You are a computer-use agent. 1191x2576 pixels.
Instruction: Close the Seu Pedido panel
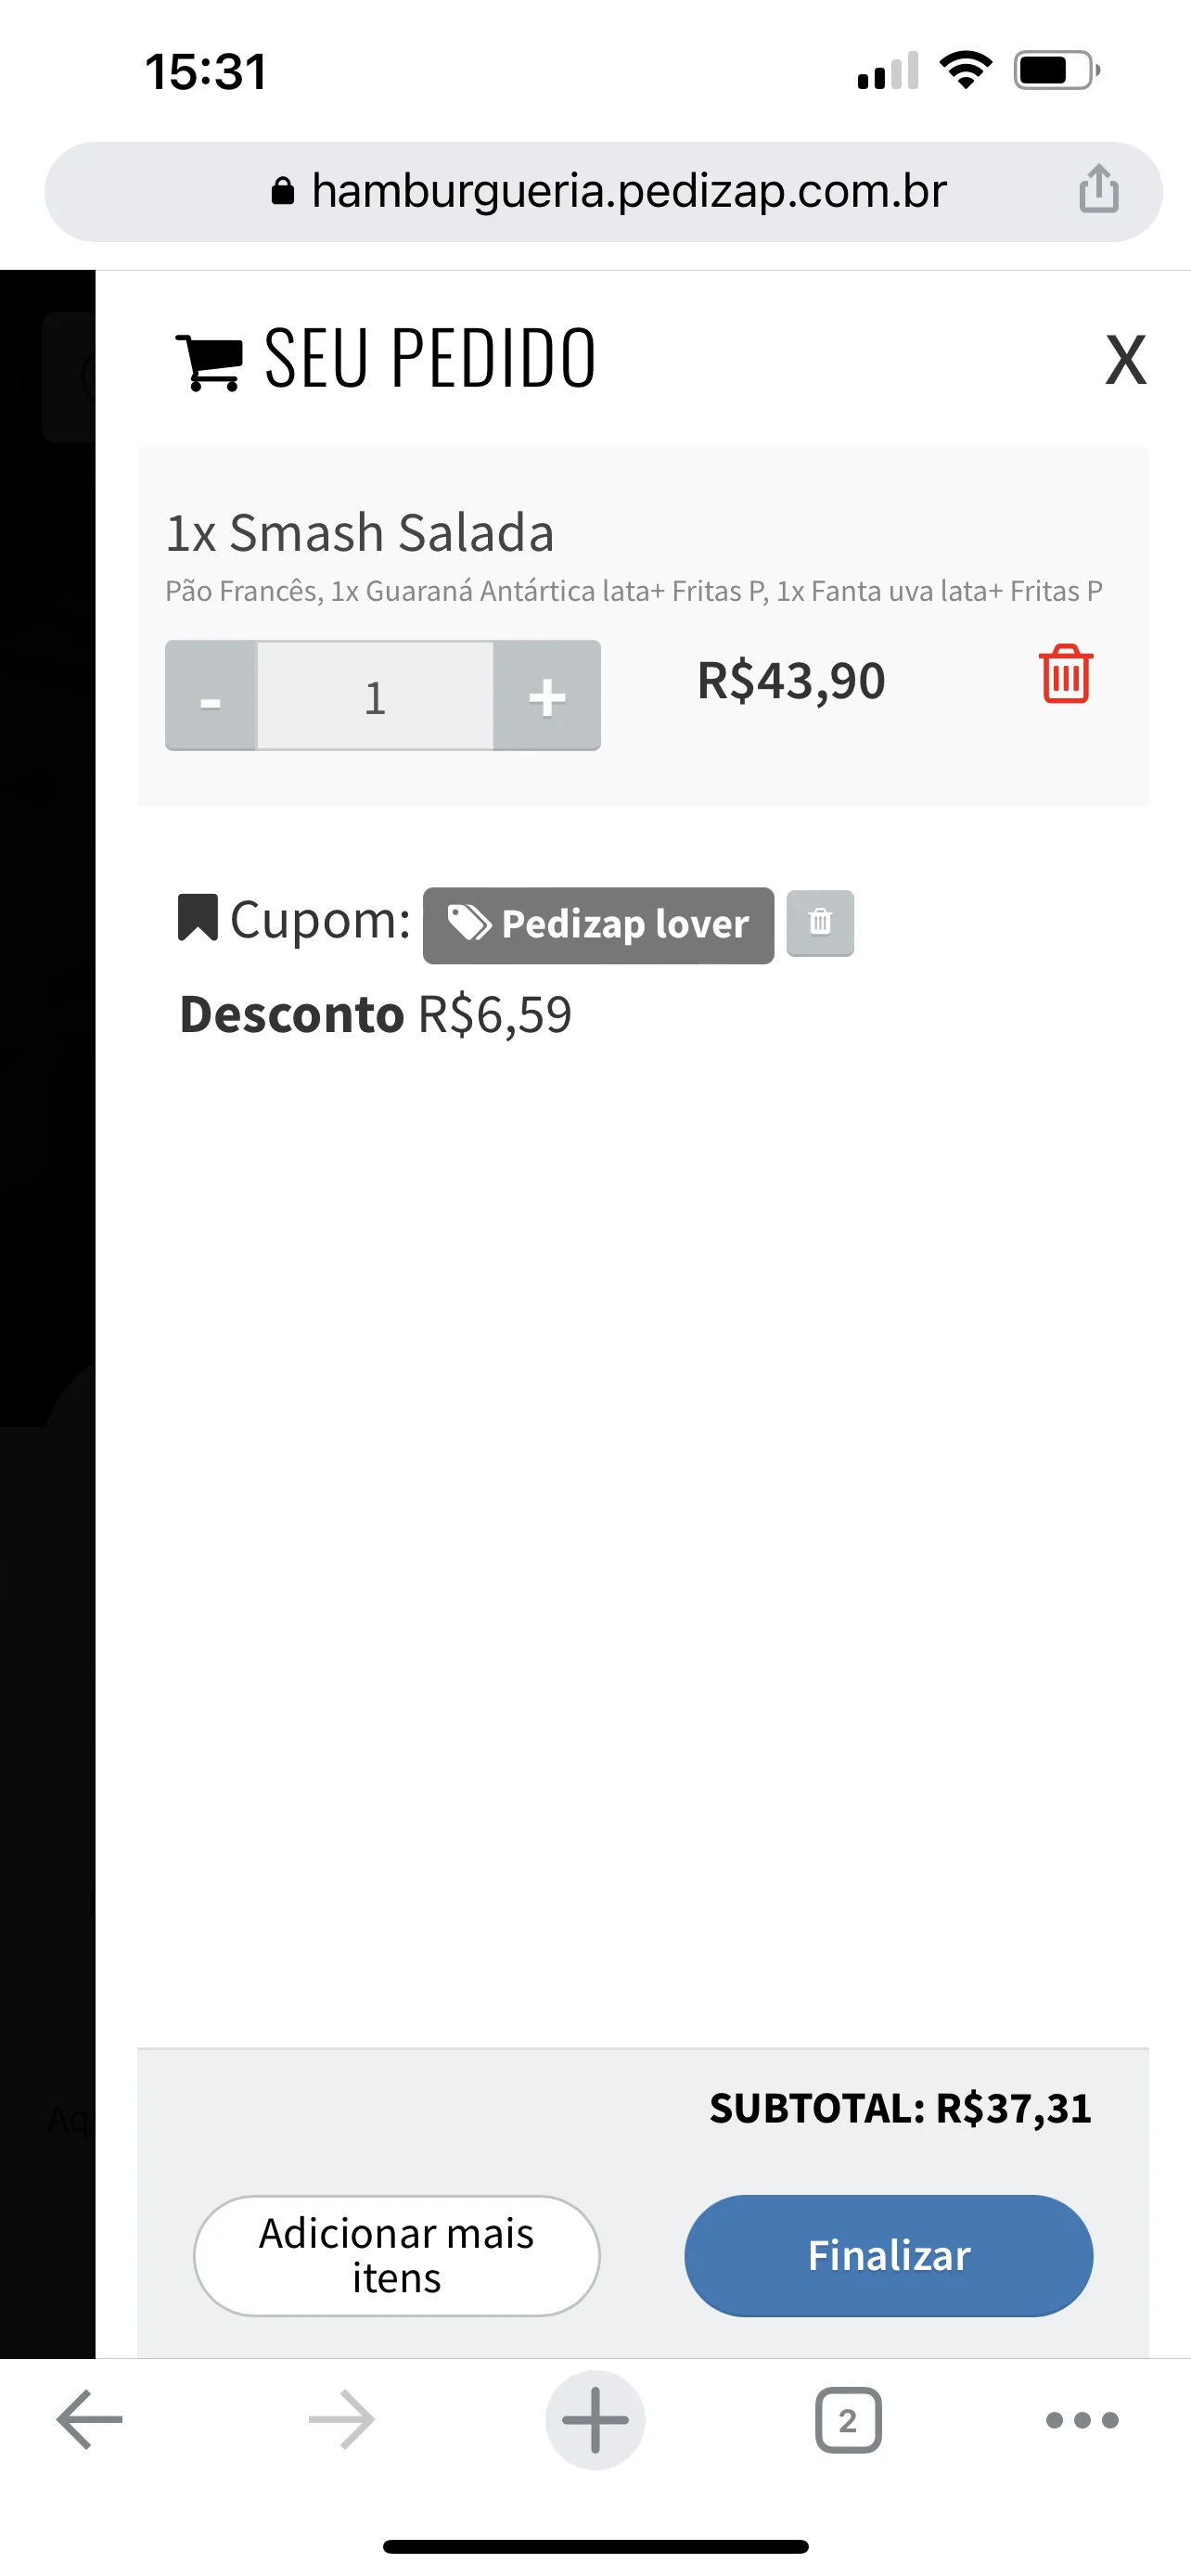point(1125,359)
